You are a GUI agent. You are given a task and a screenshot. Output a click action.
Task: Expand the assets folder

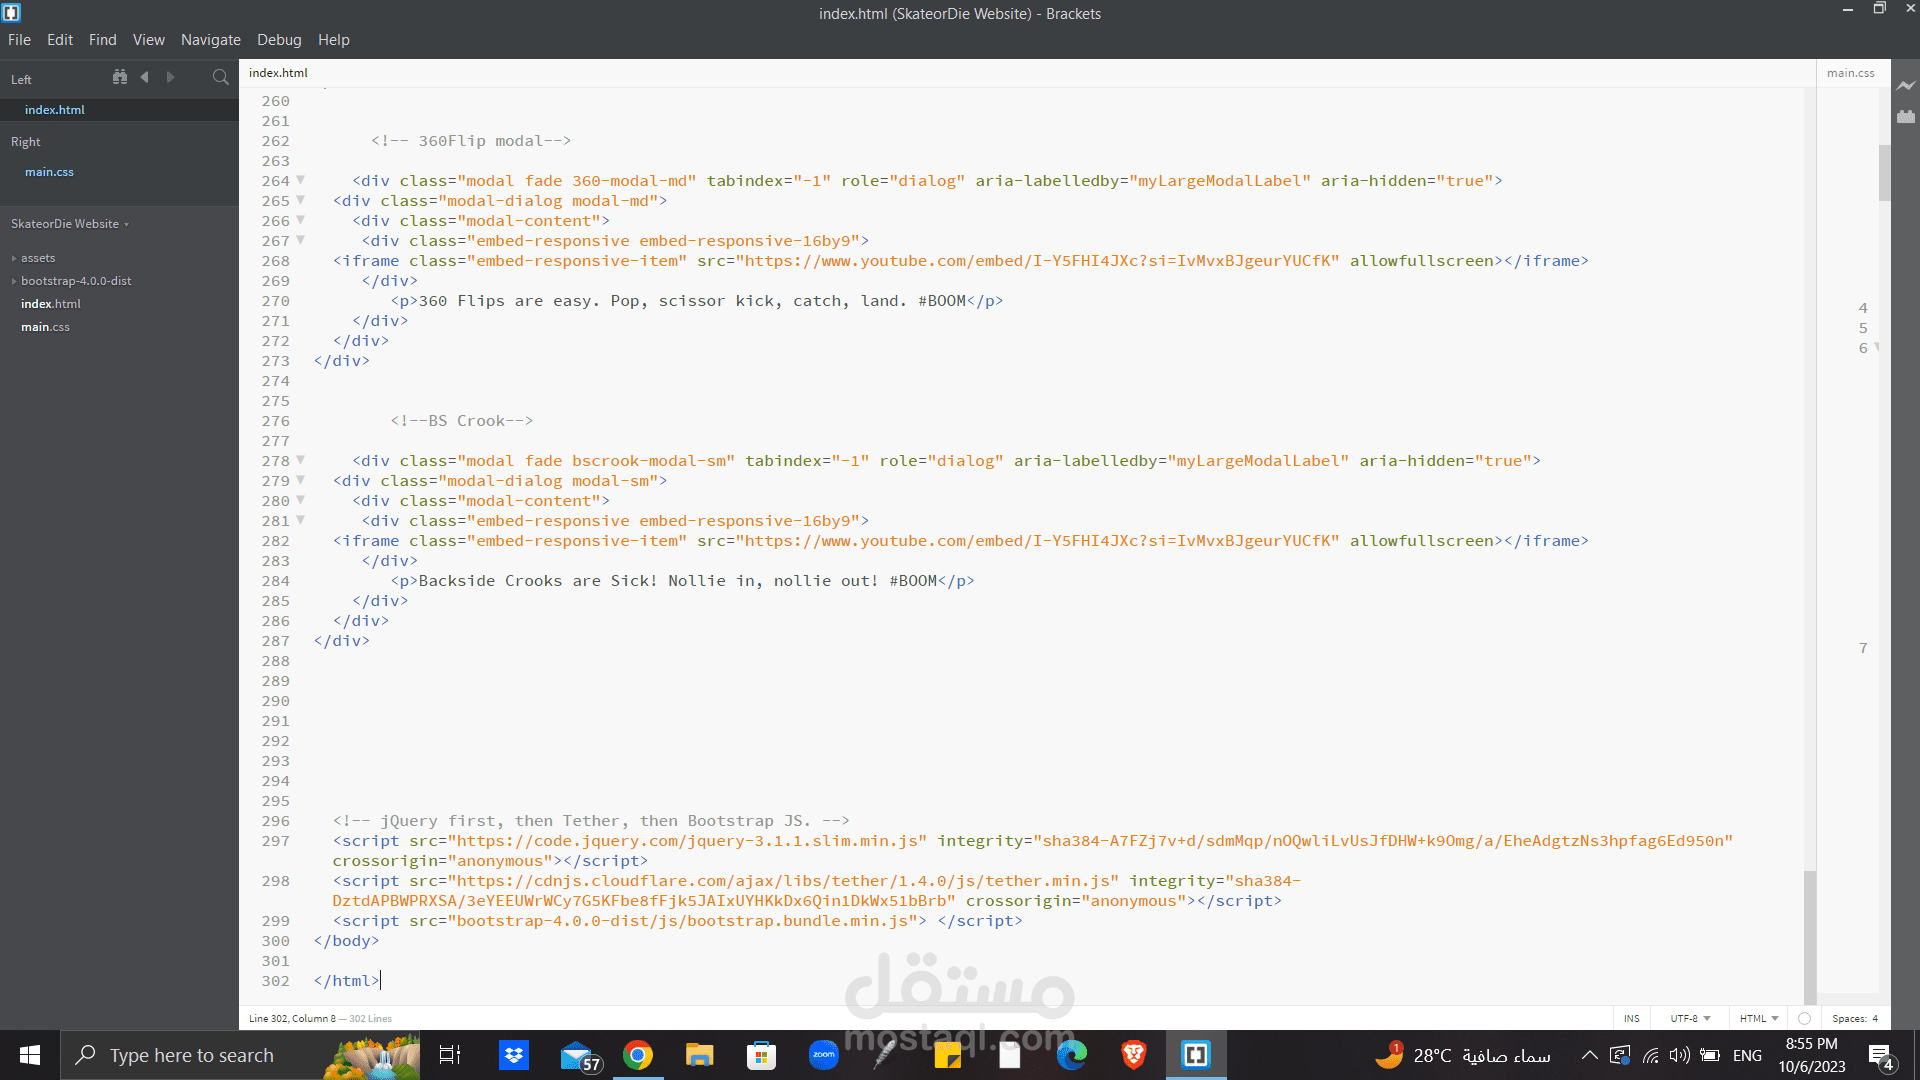[38, 258]
